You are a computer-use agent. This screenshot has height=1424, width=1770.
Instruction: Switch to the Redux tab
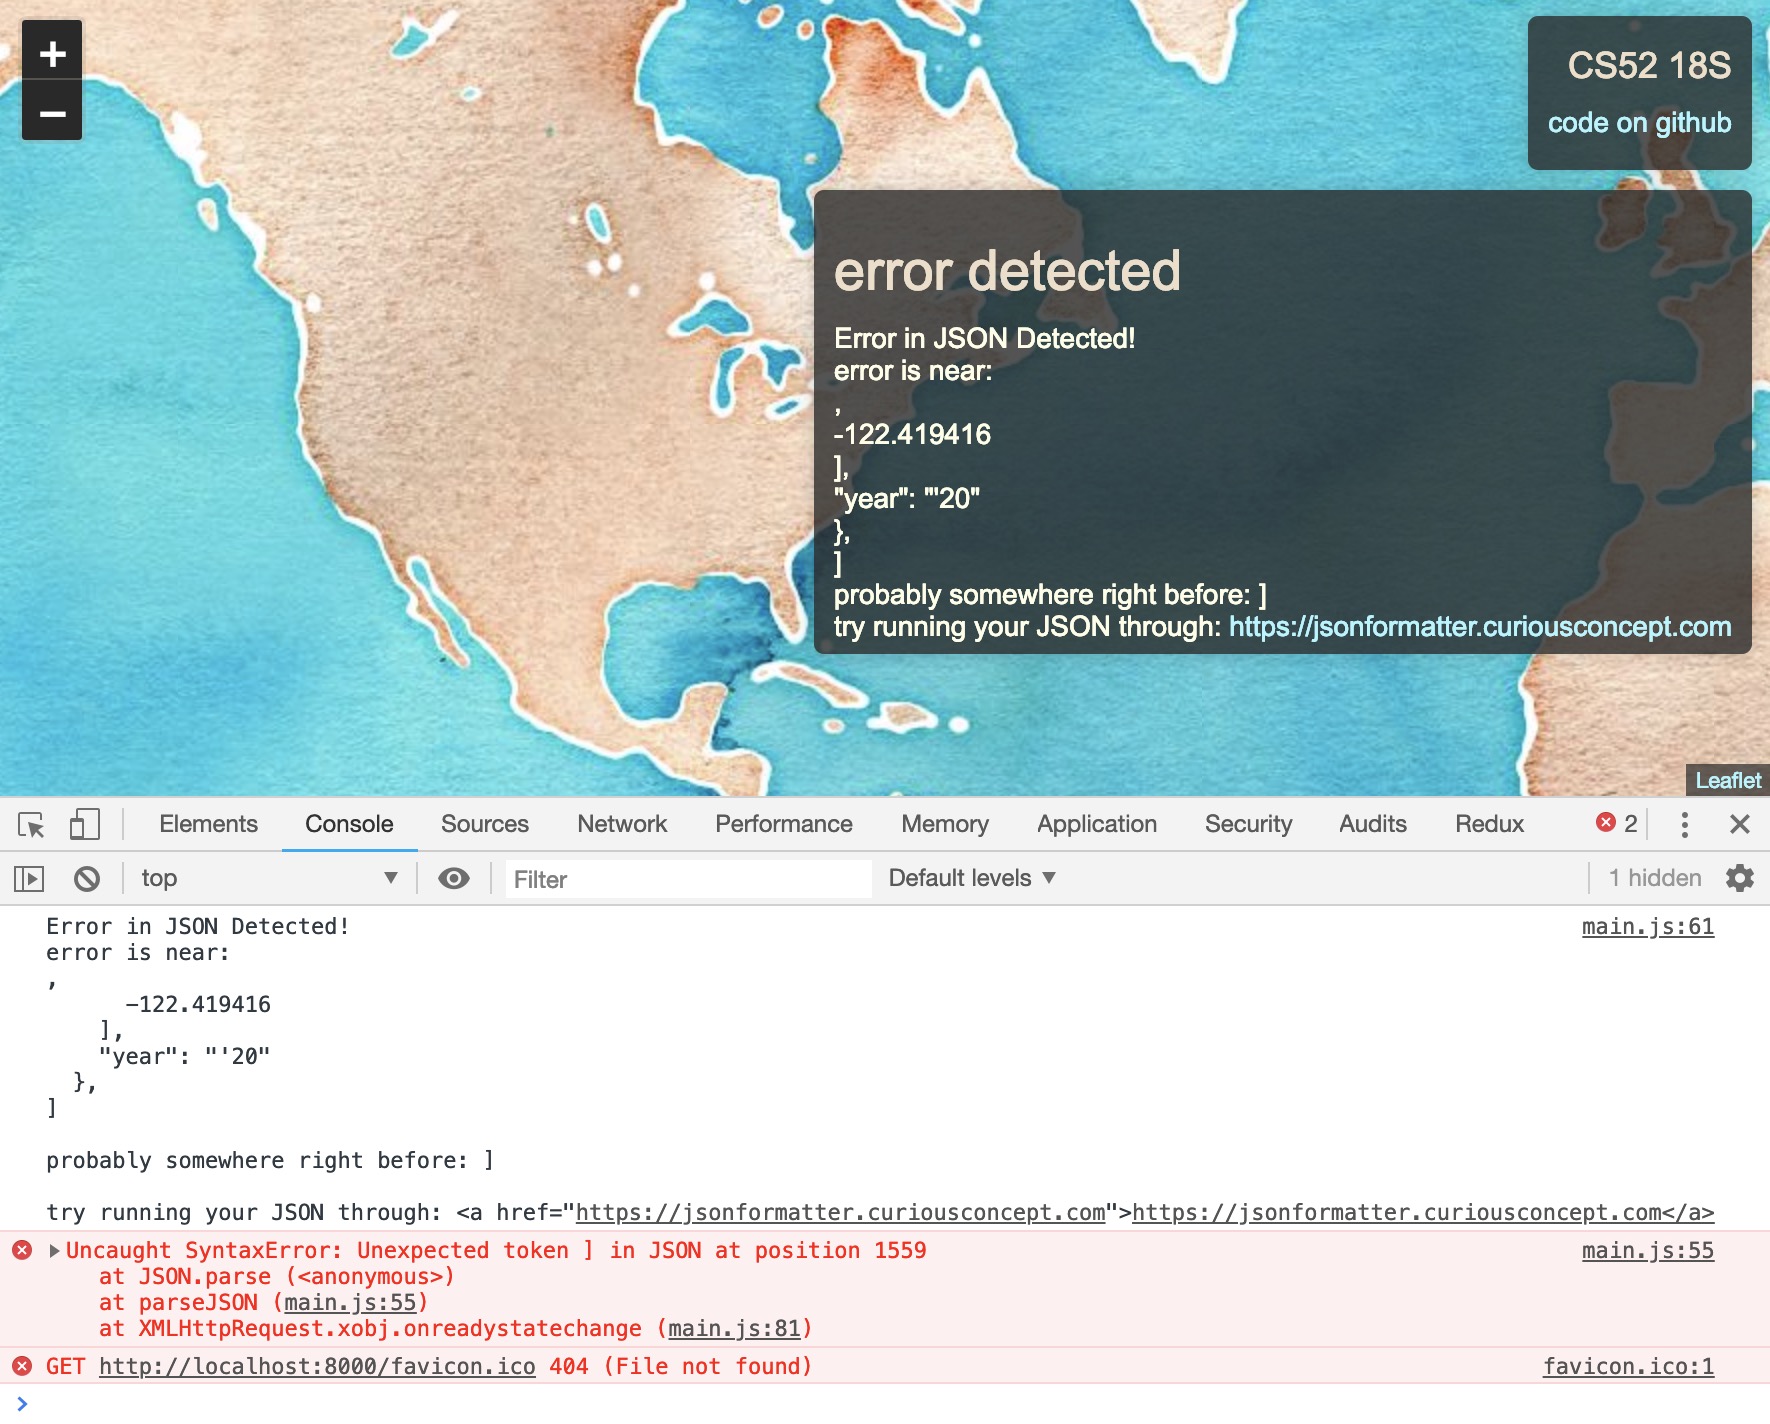tap(1490, 824)
